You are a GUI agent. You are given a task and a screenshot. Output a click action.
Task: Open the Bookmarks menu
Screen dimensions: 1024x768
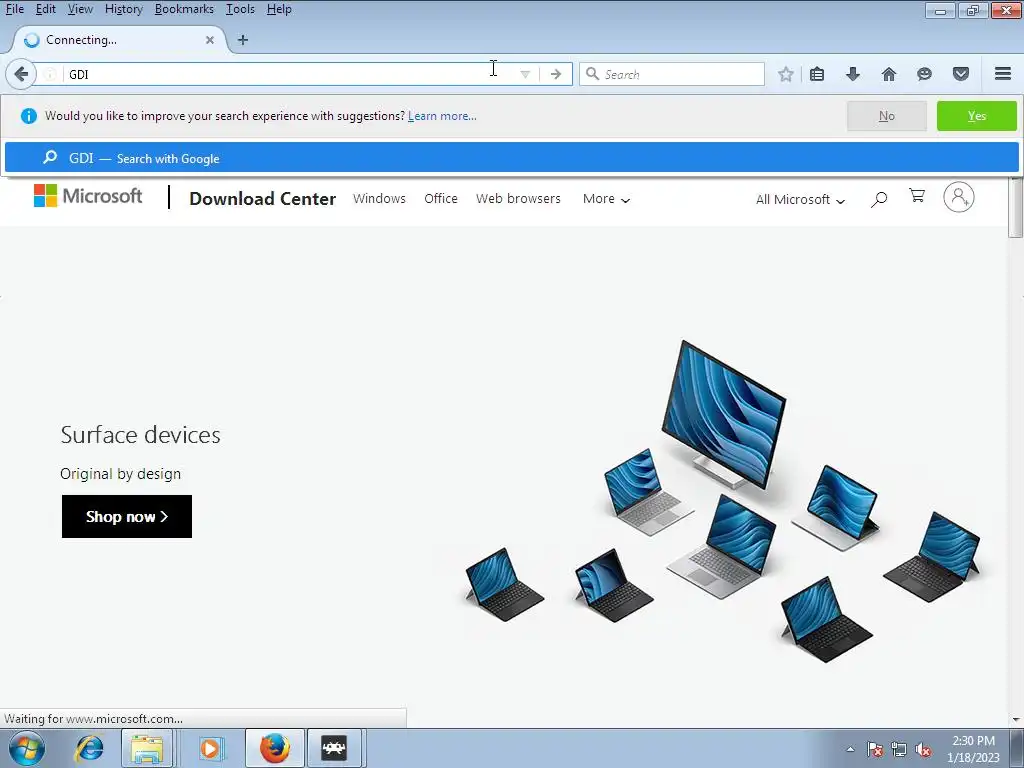coord(184,9)
